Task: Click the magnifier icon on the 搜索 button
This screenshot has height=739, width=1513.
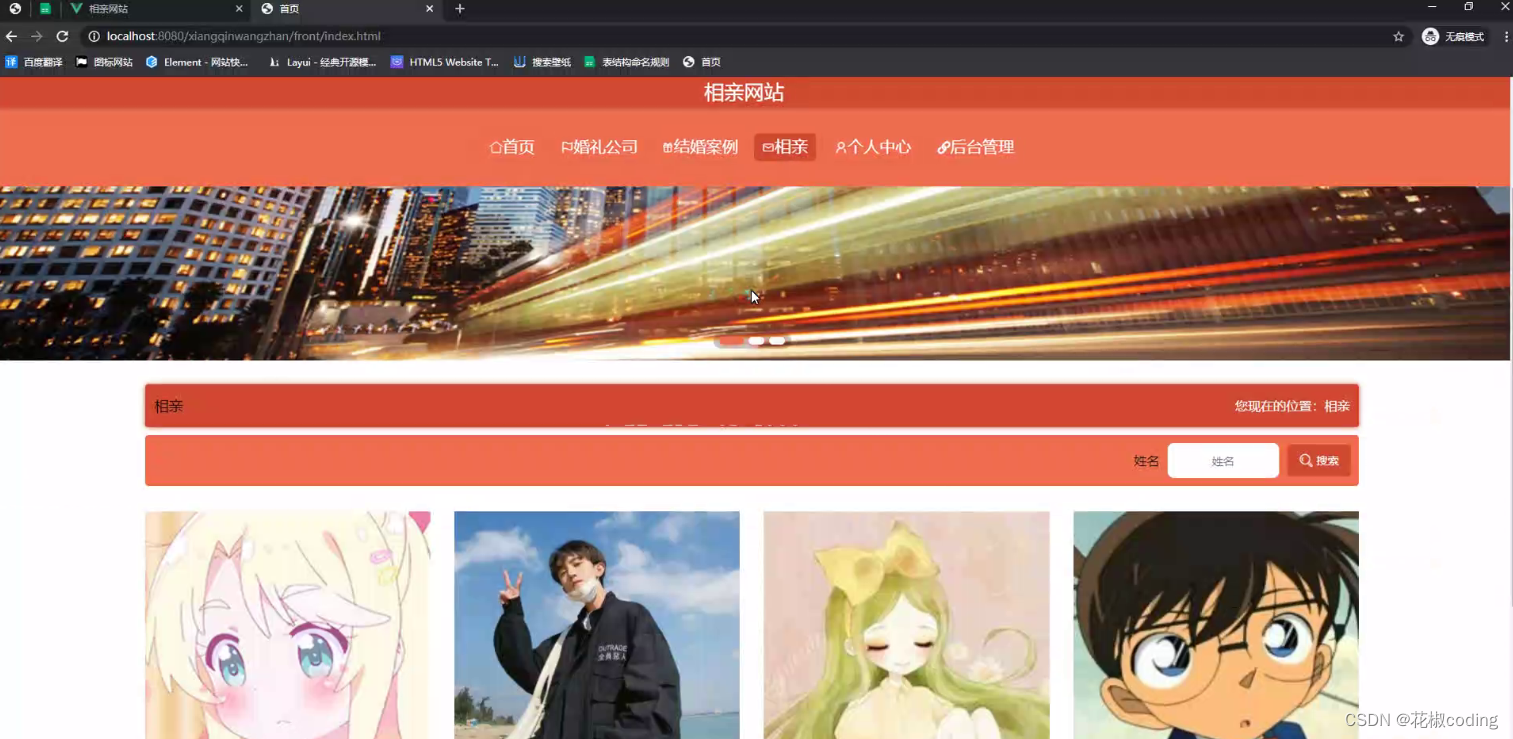Action: (1306, 460)
